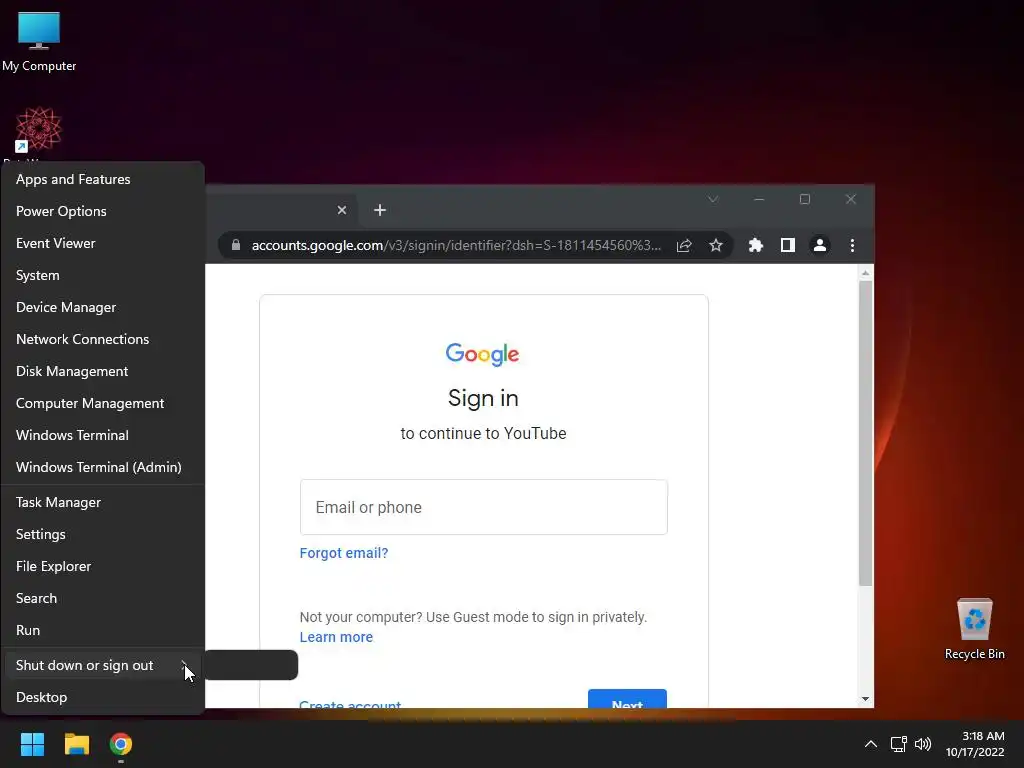The image size is (1024, 768).
Task: Open the Chrome profile avatar
Action: click(820, 246)
